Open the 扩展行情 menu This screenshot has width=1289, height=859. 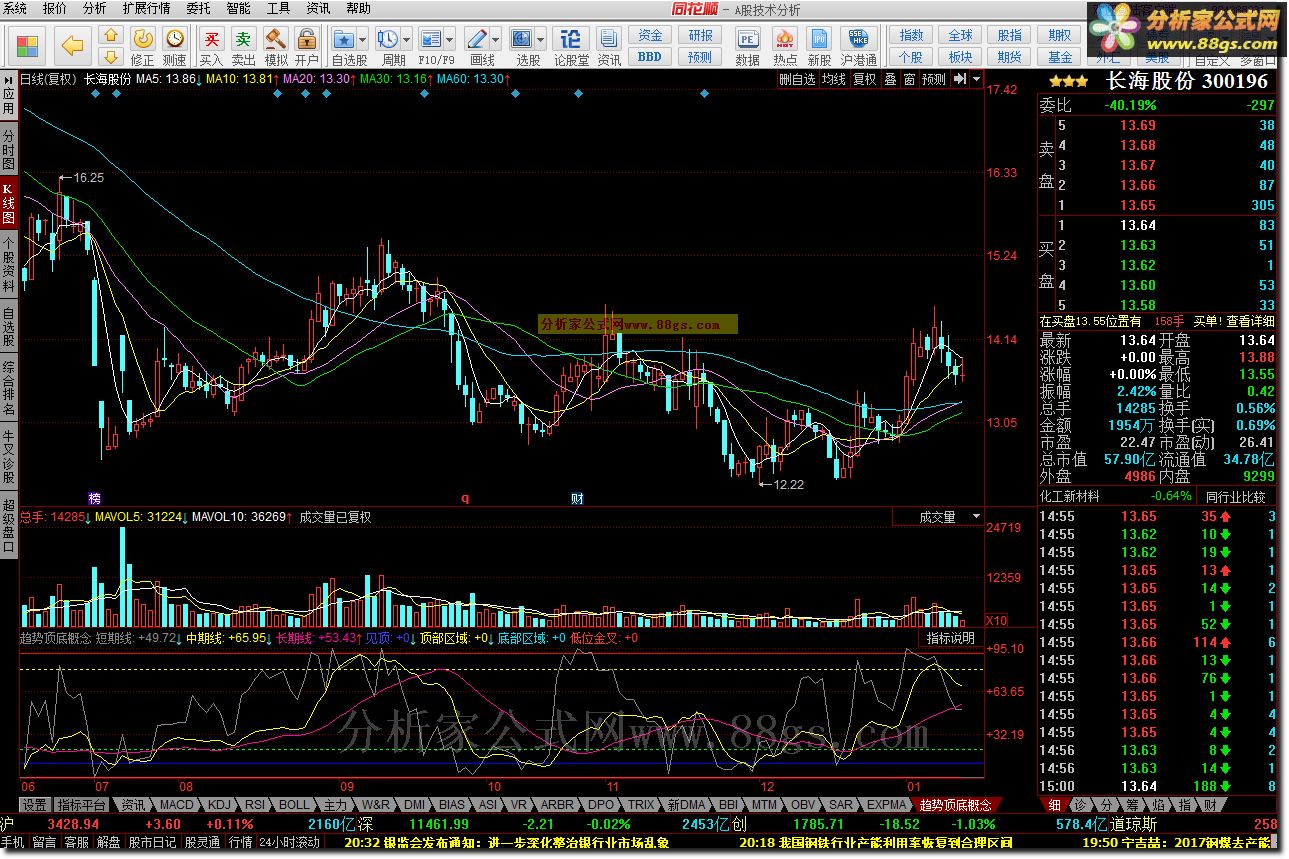pyautogui.click(x=146, y=8)
